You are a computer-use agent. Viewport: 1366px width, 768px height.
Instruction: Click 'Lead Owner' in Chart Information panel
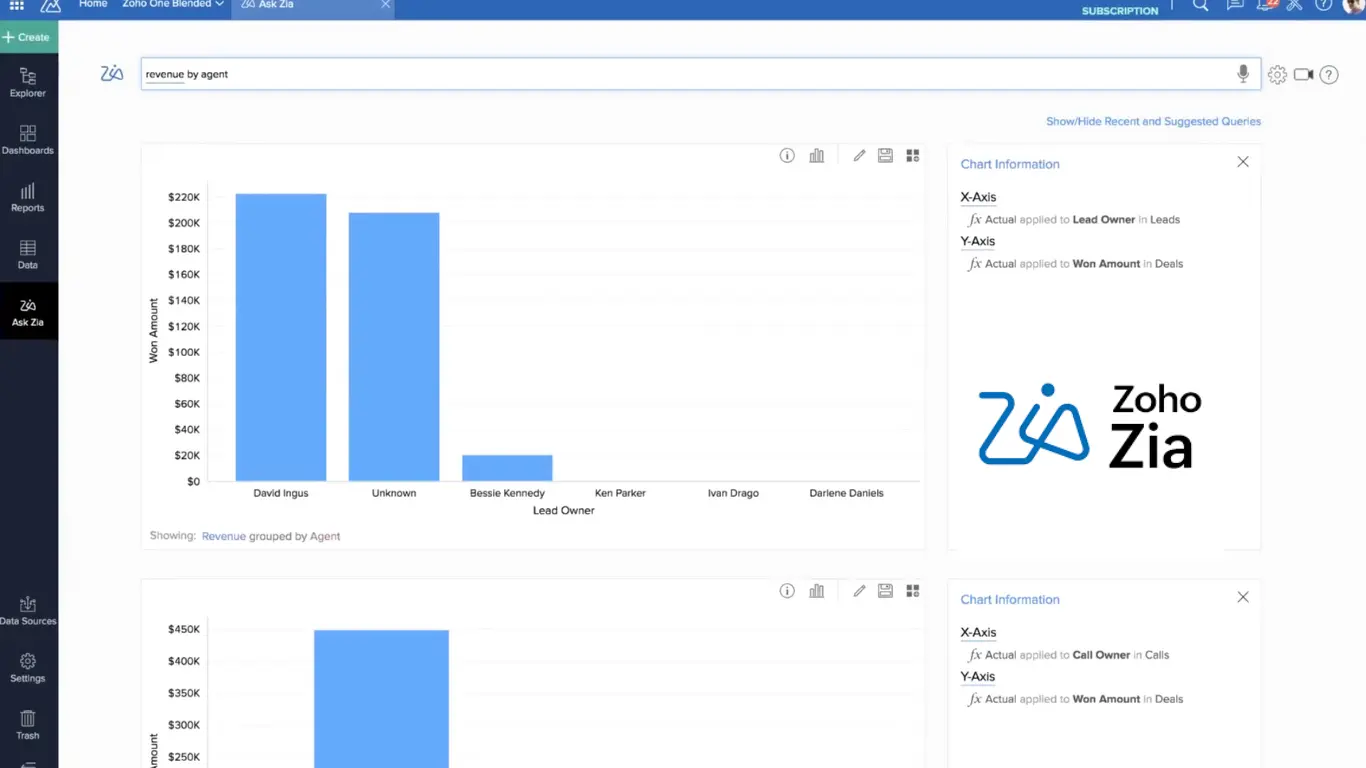[x=1103, y=219]
